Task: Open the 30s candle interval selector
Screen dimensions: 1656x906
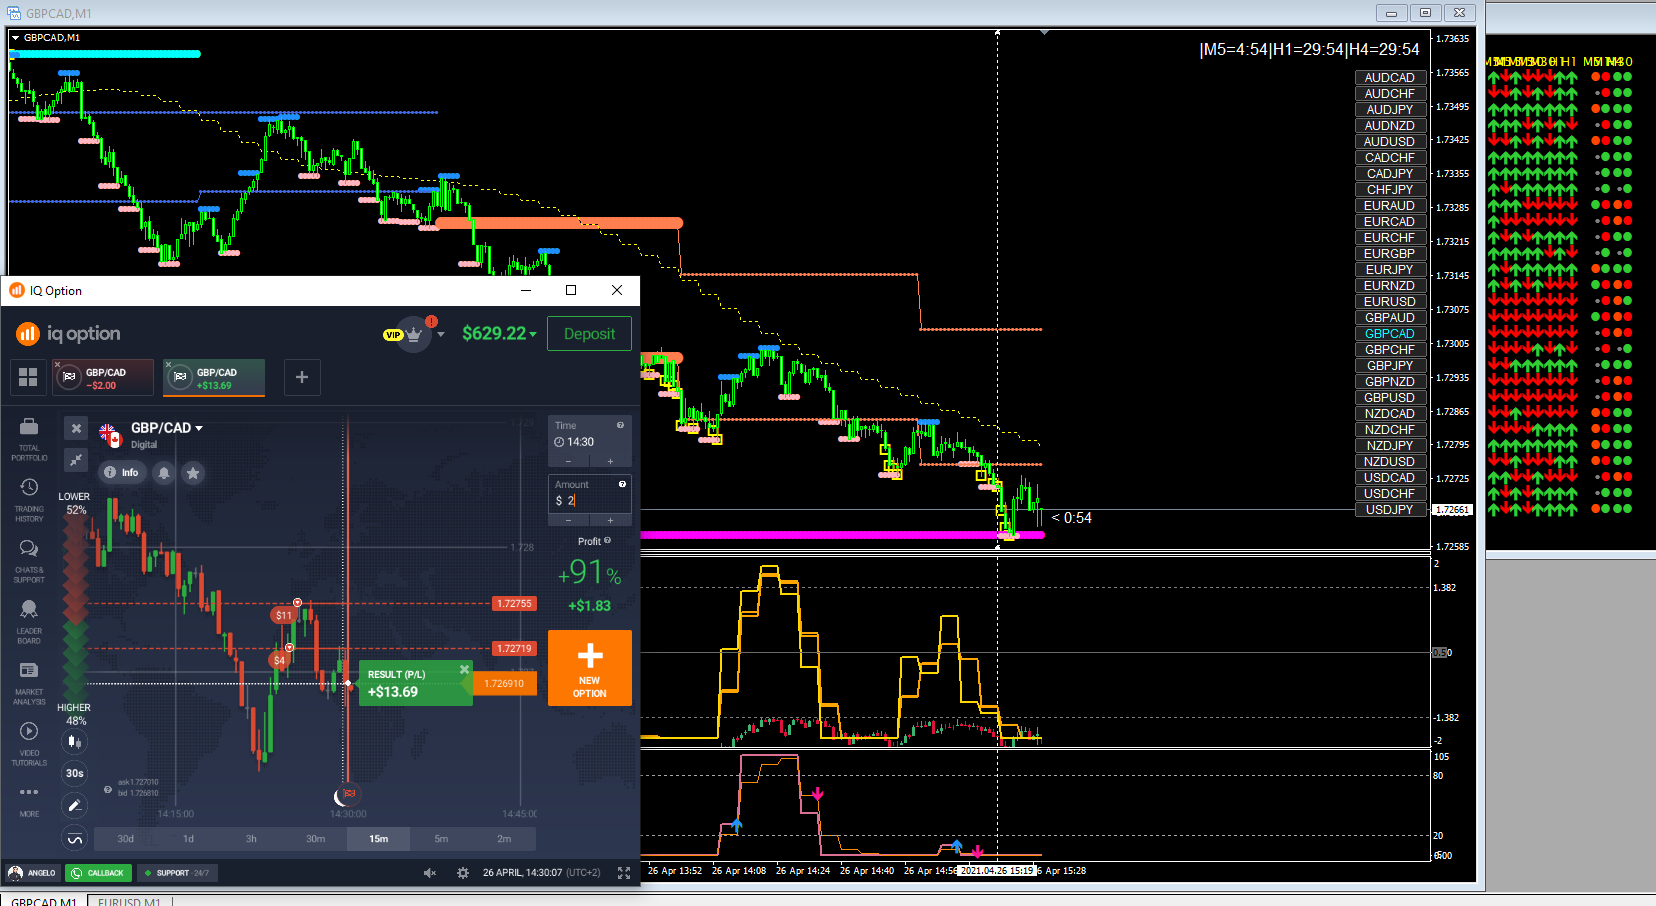Action: coord(74,773)
